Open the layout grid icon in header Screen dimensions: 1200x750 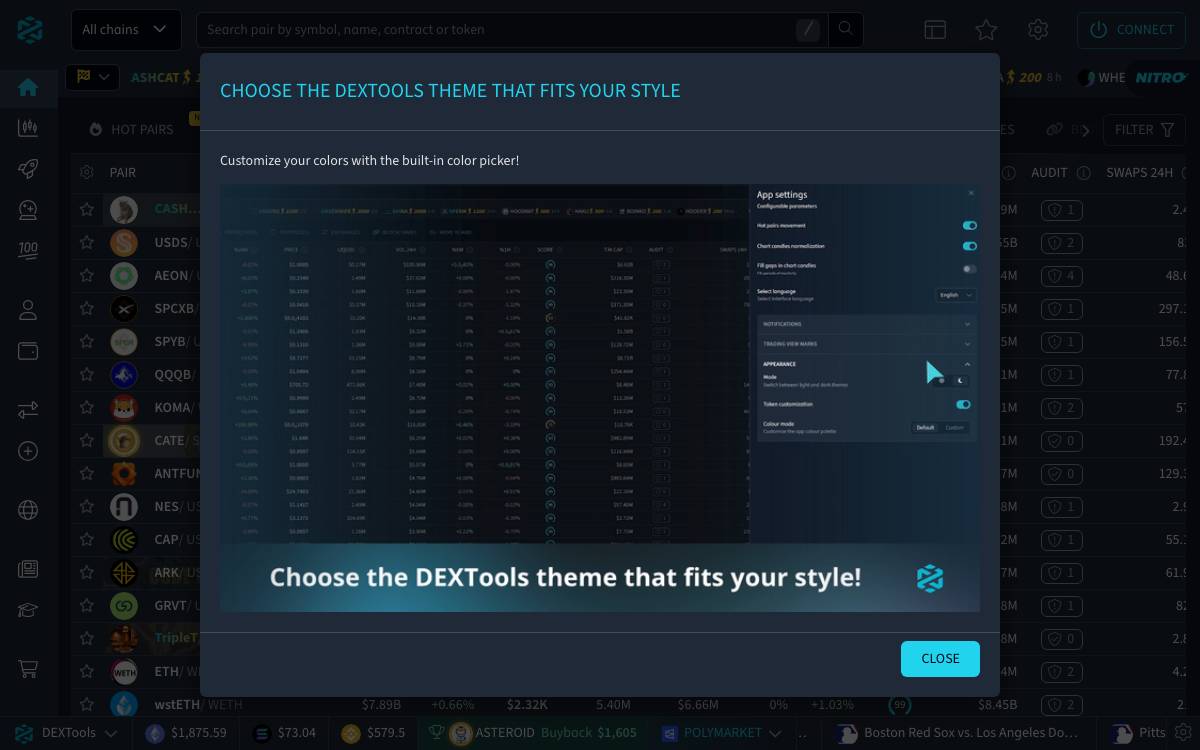click(x=935, y=30)
